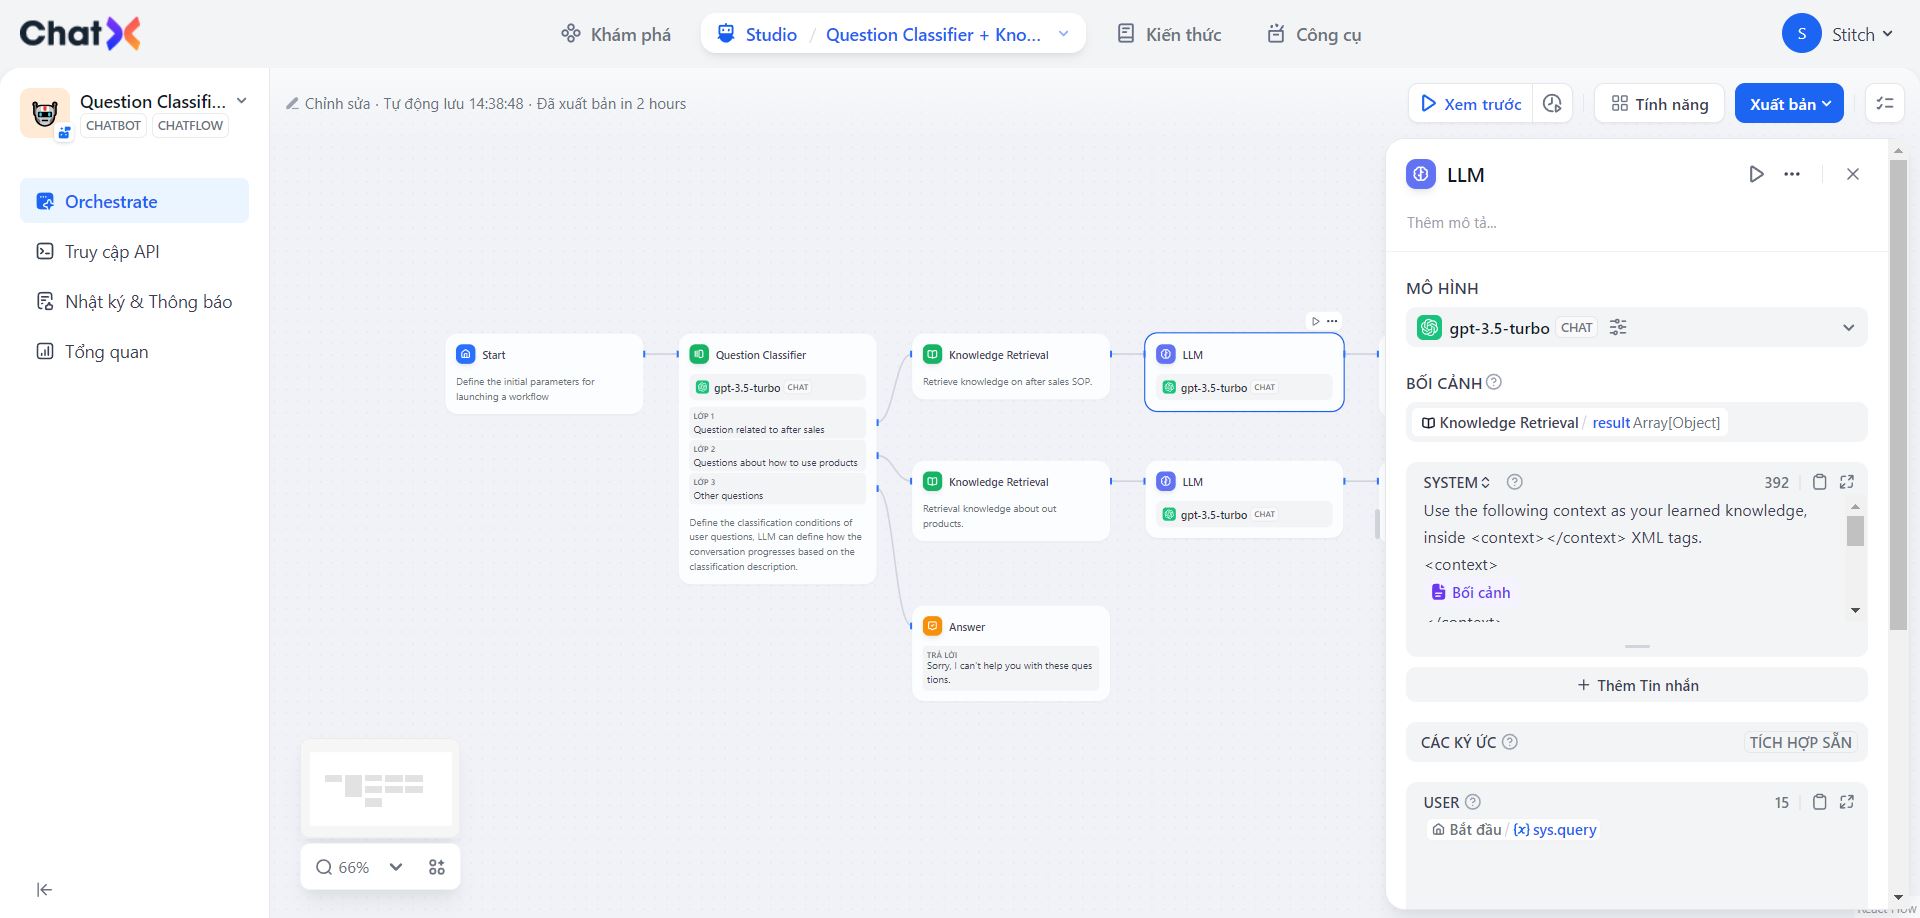Viewport: 1920px width, 918px height.
Task: Click the Xuất bản publish button
Action: click(1789, 104)
